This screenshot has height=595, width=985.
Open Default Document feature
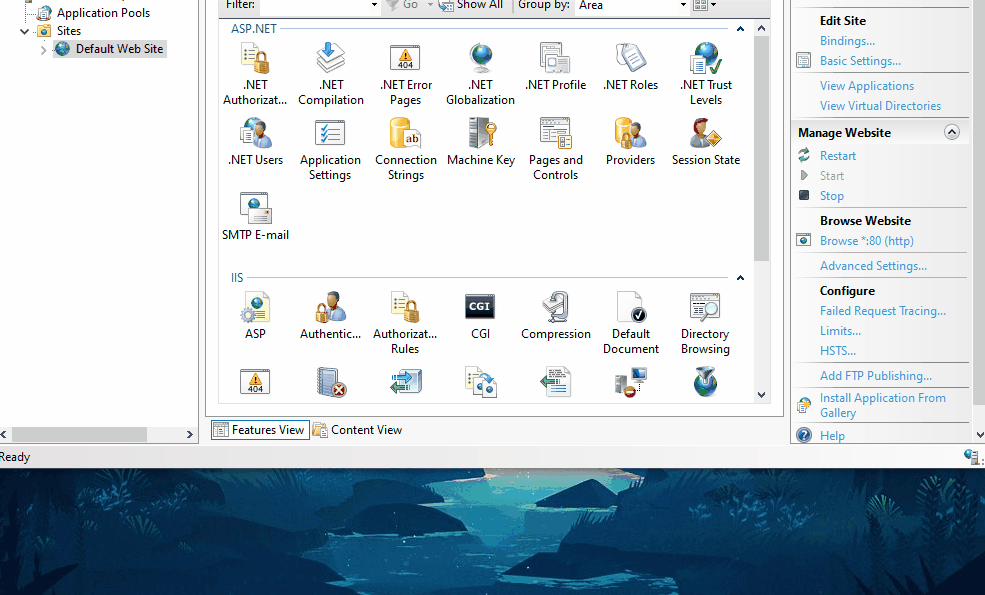pyautogui.click(x=631, y=323)
